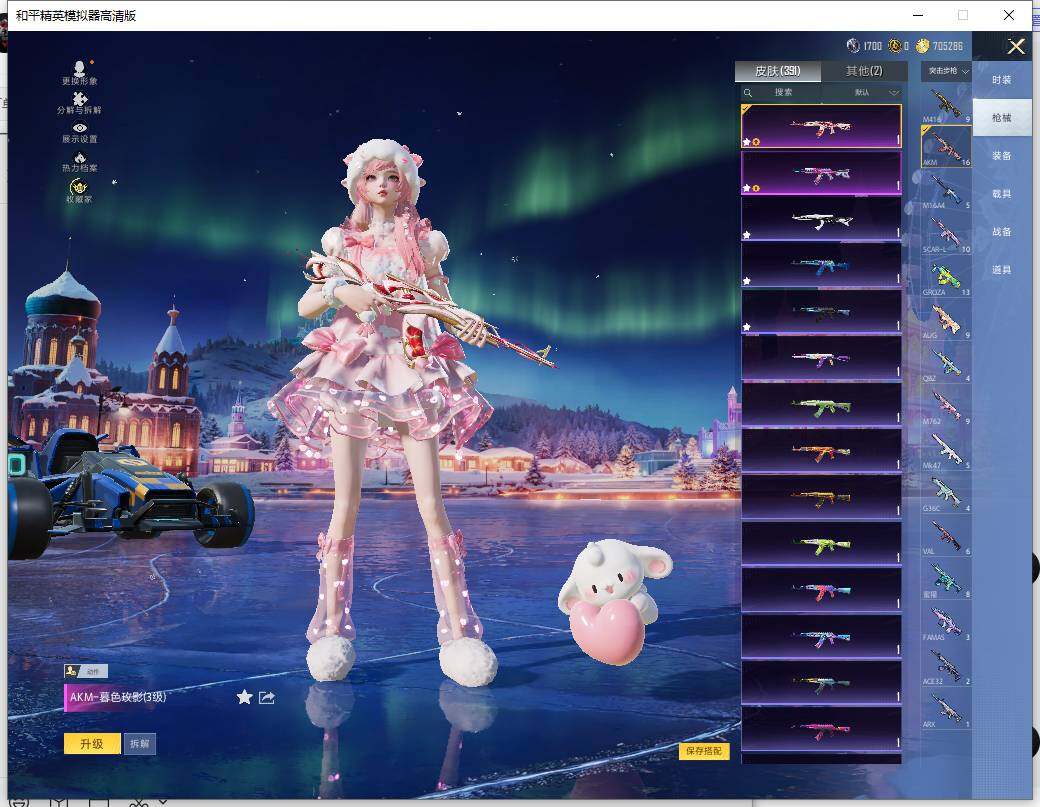This screenshot has height=807, width=1040.
Task: Minimize the emulator window
Action: pos(918,15)
